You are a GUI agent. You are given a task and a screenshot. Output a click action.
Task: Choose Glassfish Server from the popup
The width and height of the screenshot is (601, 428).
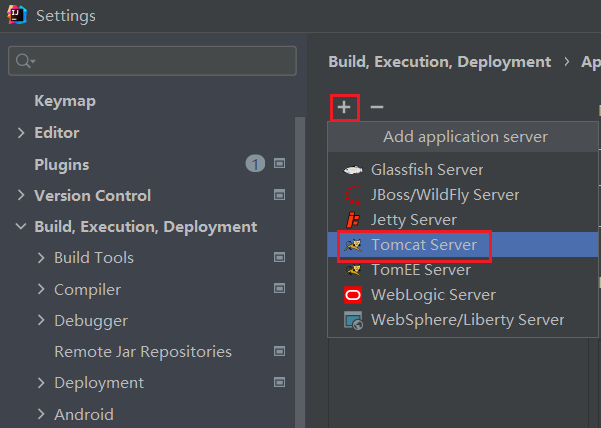click(x=463, y=169)
